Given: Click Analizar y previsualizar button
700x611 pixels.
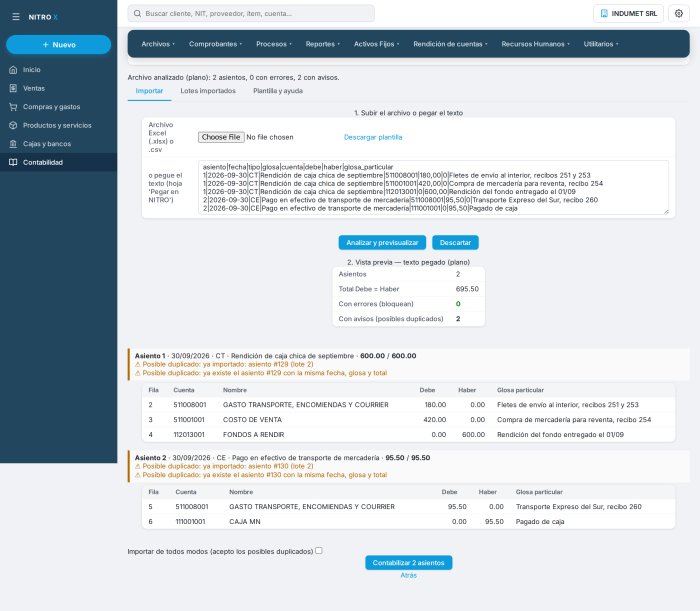Looking at the screenshot, I should click(x=382, y=243).
